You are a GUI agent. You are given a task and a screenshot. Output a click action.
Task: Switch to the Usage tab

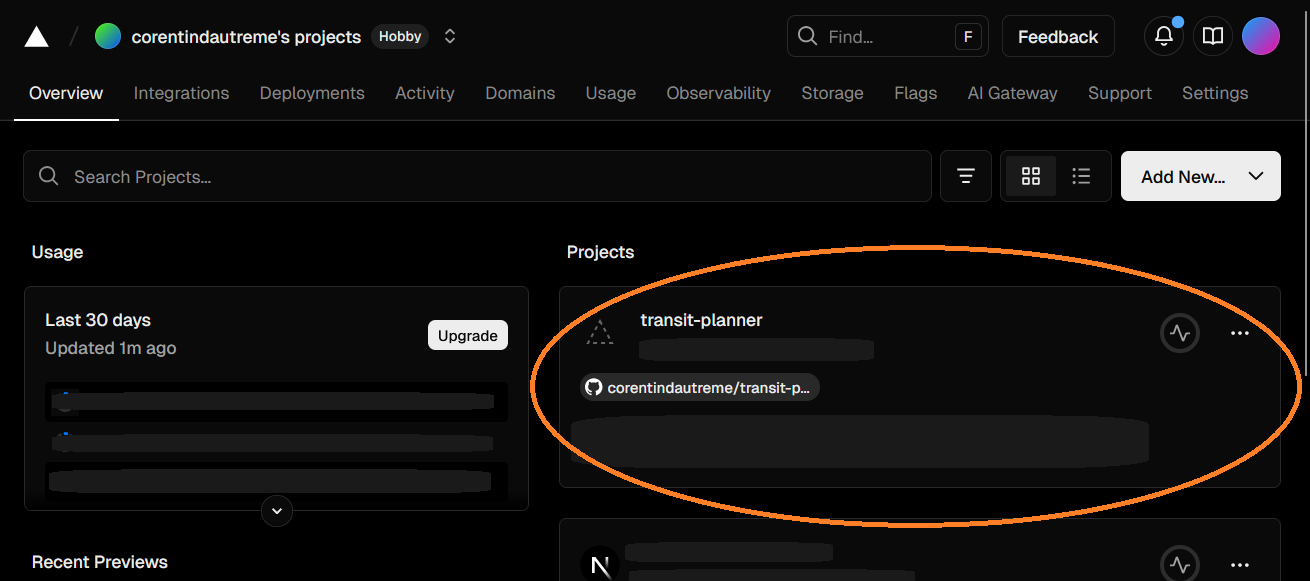pyautogui.click(x=611, y=93)
